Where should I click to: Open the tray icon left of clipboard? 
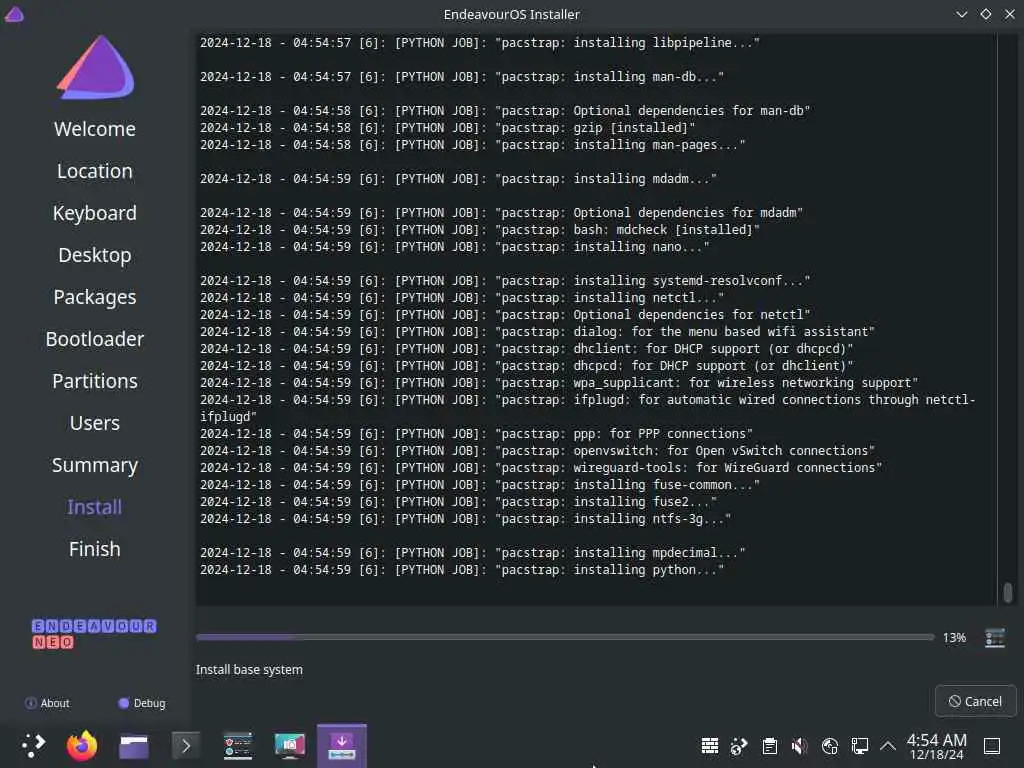(739, 745)
